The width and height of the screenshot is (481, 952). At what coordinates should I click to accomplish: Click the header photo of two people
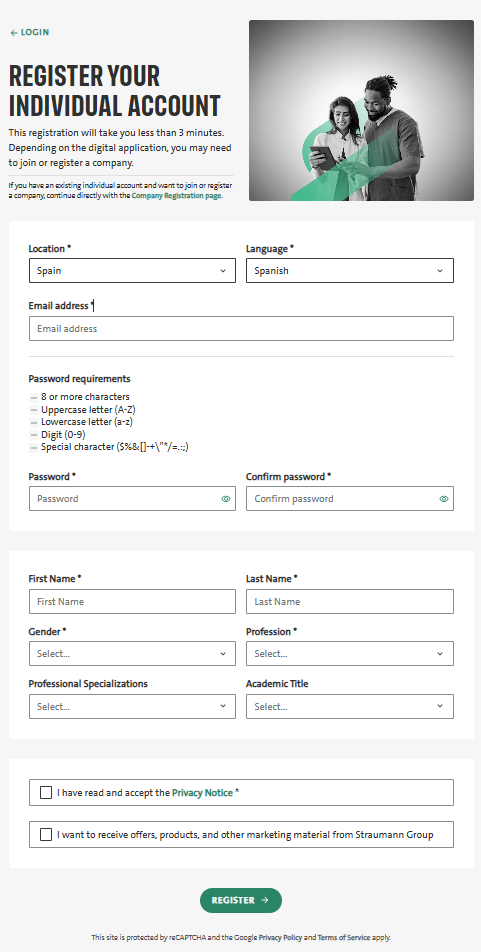pyautogui.click(x=361, y=110)
